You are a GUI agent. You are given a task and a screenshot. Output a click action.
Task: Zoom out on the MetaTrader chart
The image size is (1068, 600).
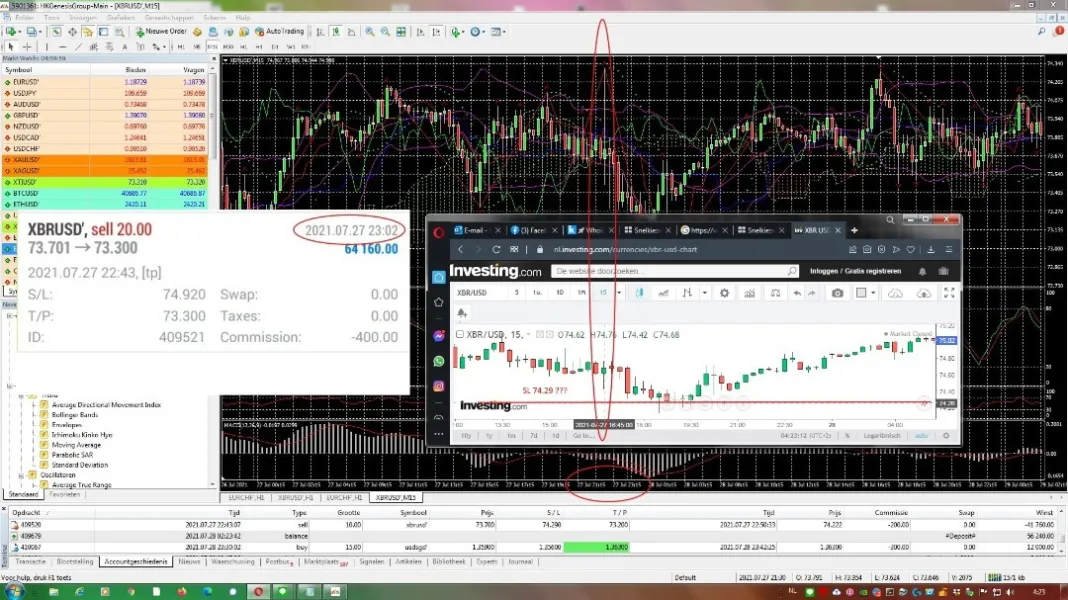click(385, 31)
